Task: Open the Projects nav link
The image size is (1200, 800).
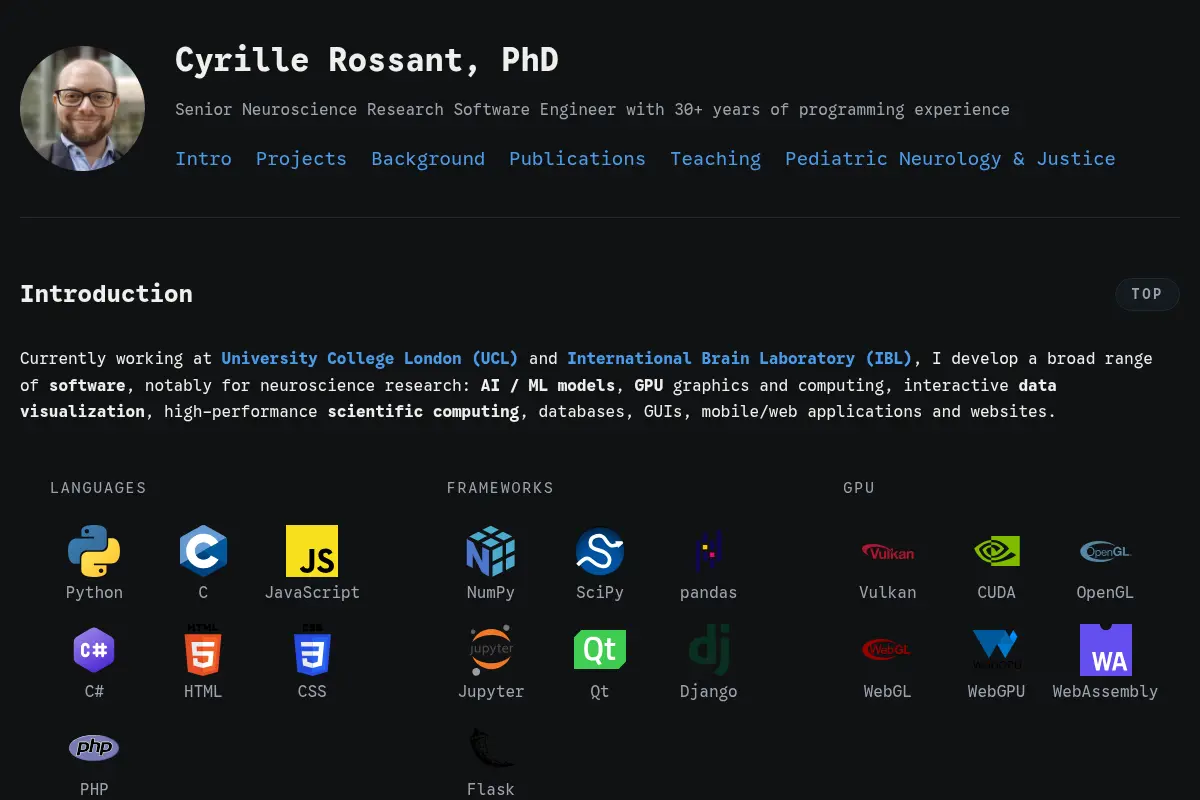Action: [x=301, y=159]
